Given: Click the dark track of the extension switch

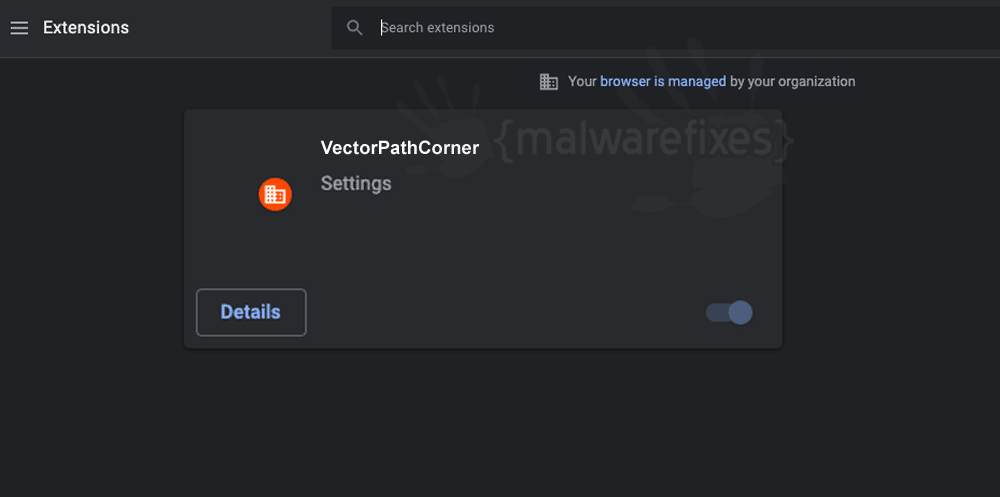Looking at the screenshot, I should coord(716,313).
